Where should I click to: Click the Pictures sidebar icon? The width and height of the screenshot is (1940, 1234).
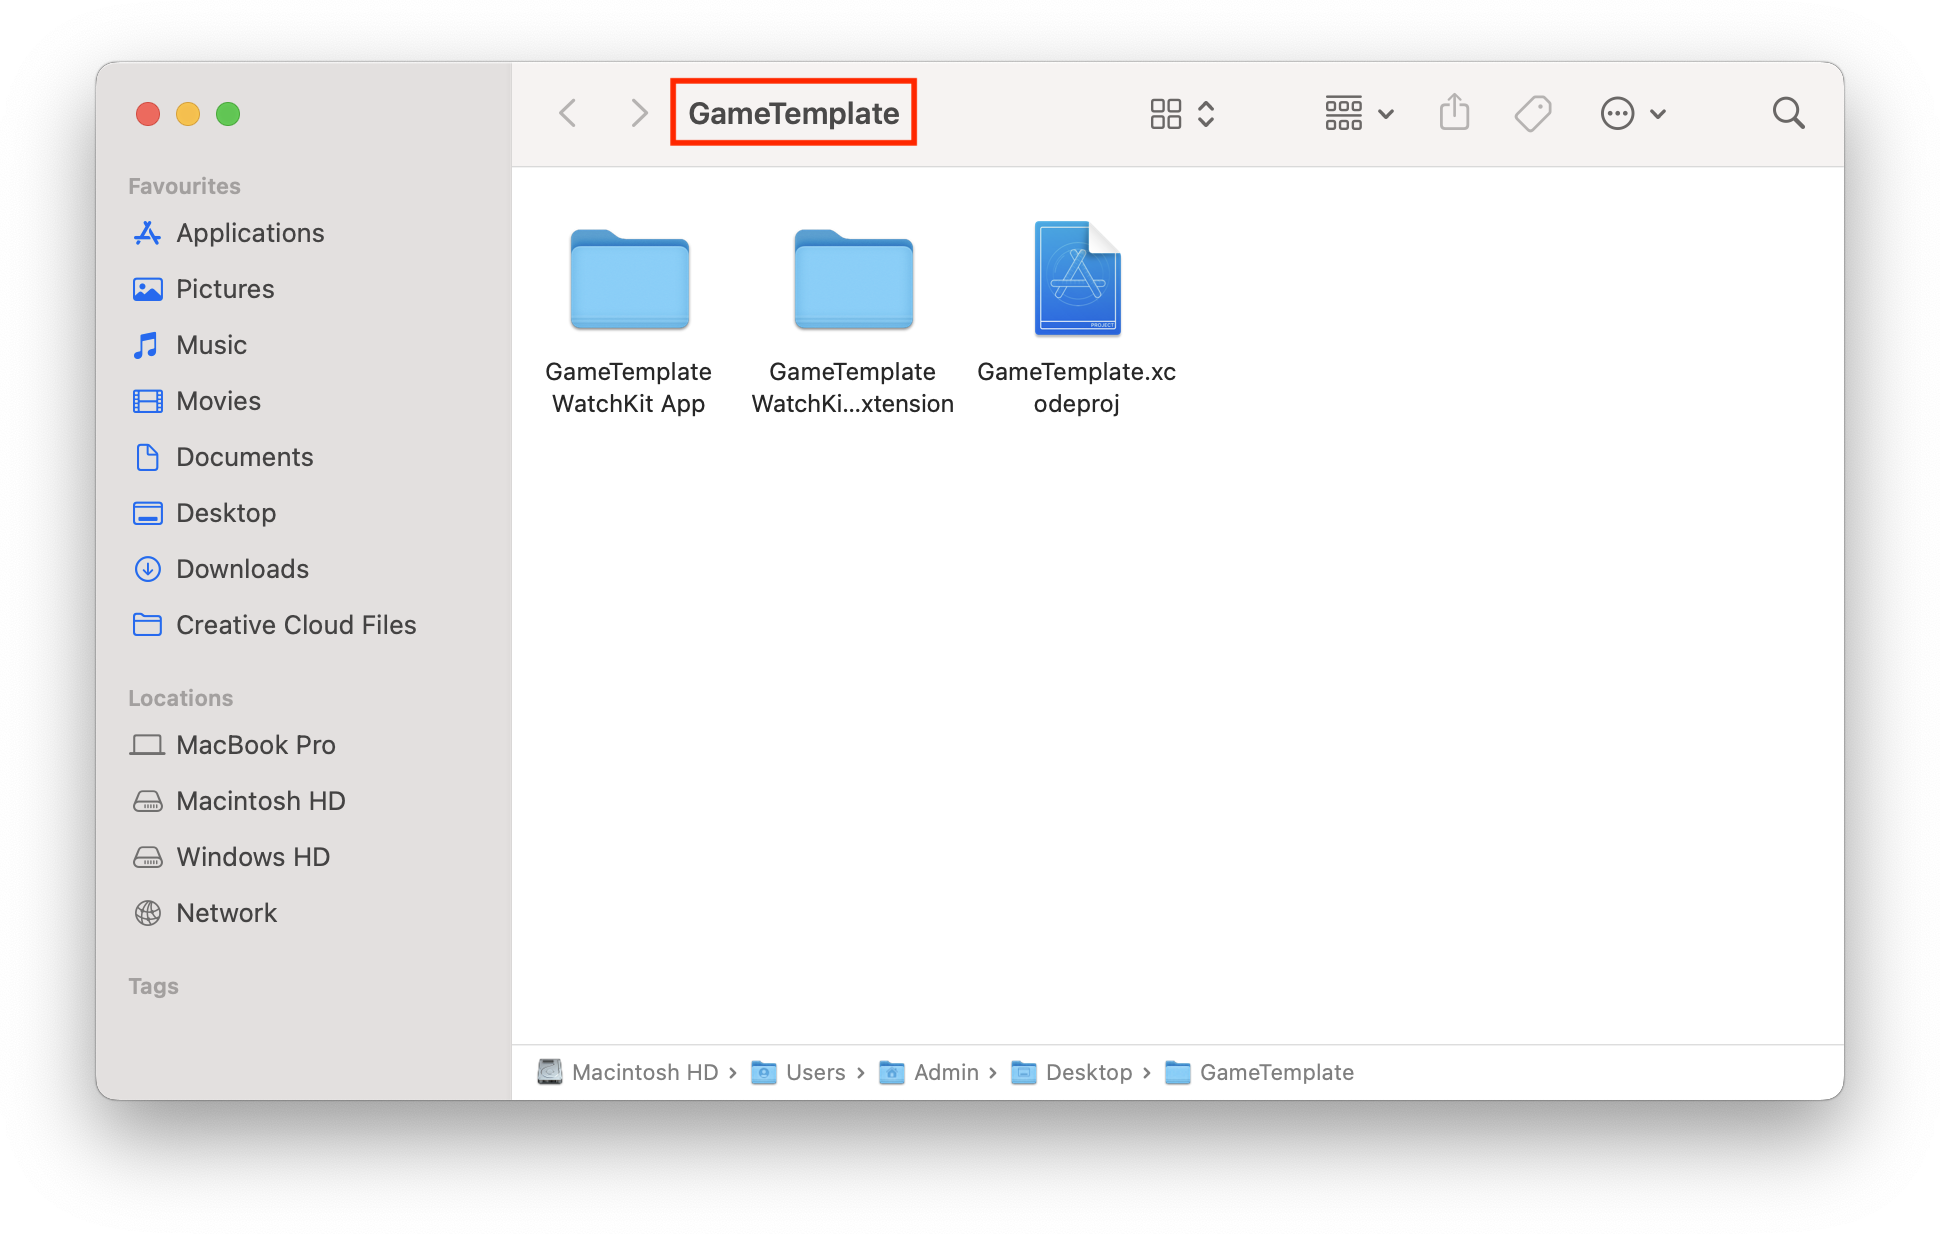coord(148,289)
